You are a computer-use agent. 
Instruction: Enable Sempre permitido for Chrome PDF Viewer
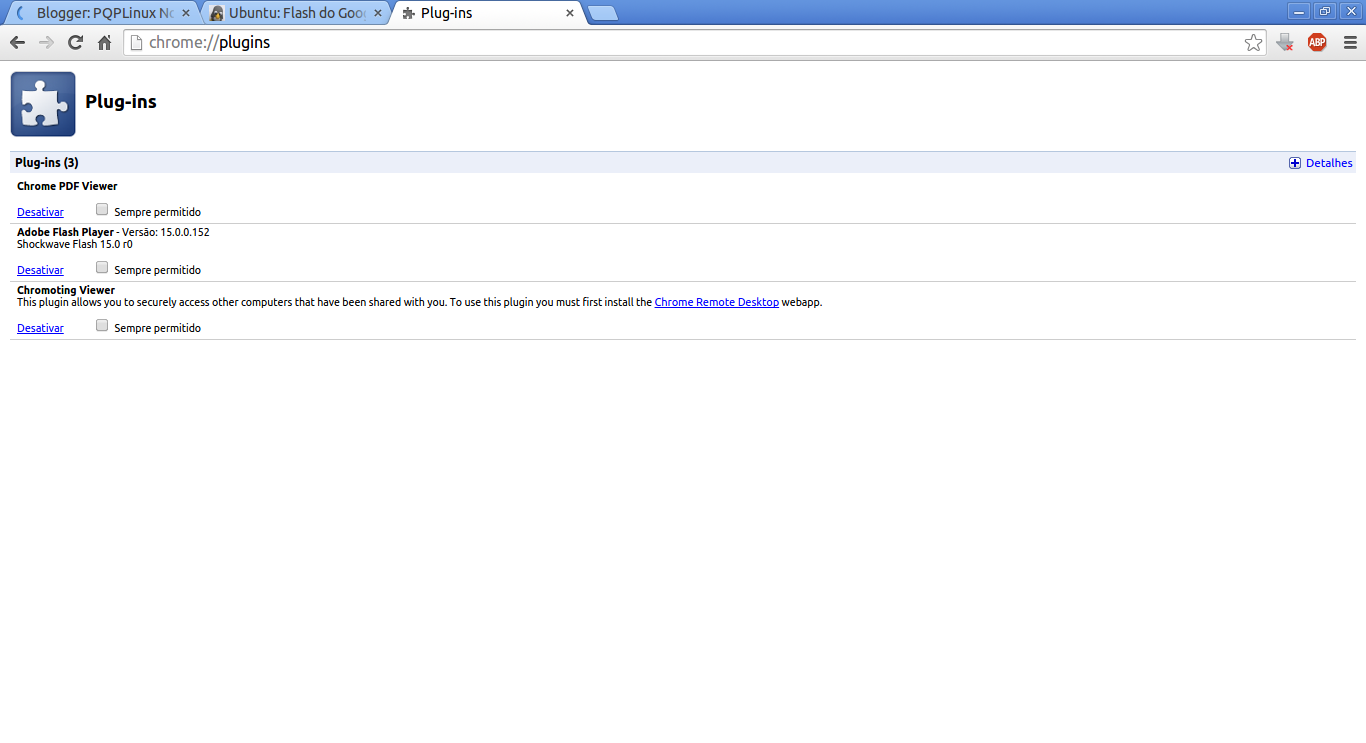tap(102, 210)
